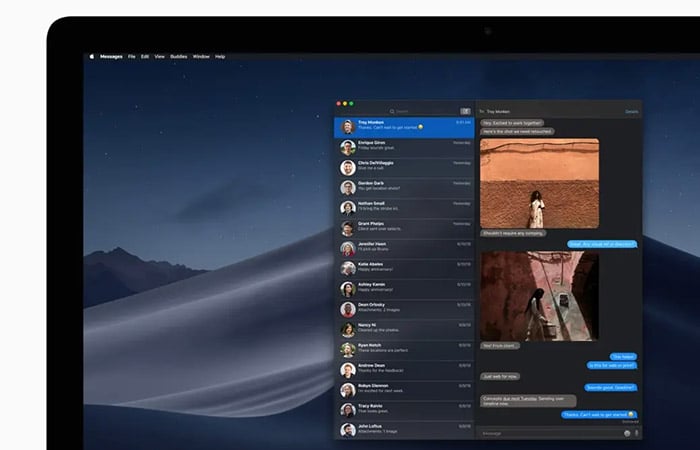Open the Andrew Dean conversation
700x450 pixels.
coord(404,371)
